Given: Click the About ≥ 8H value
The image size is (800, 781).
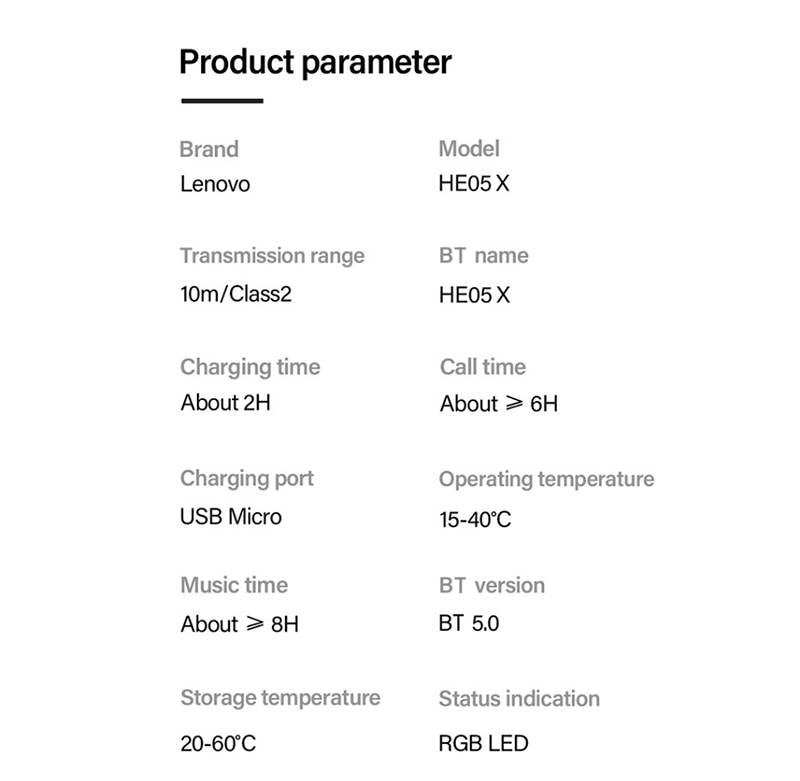Looking at the screenshot, I should 240,624.
